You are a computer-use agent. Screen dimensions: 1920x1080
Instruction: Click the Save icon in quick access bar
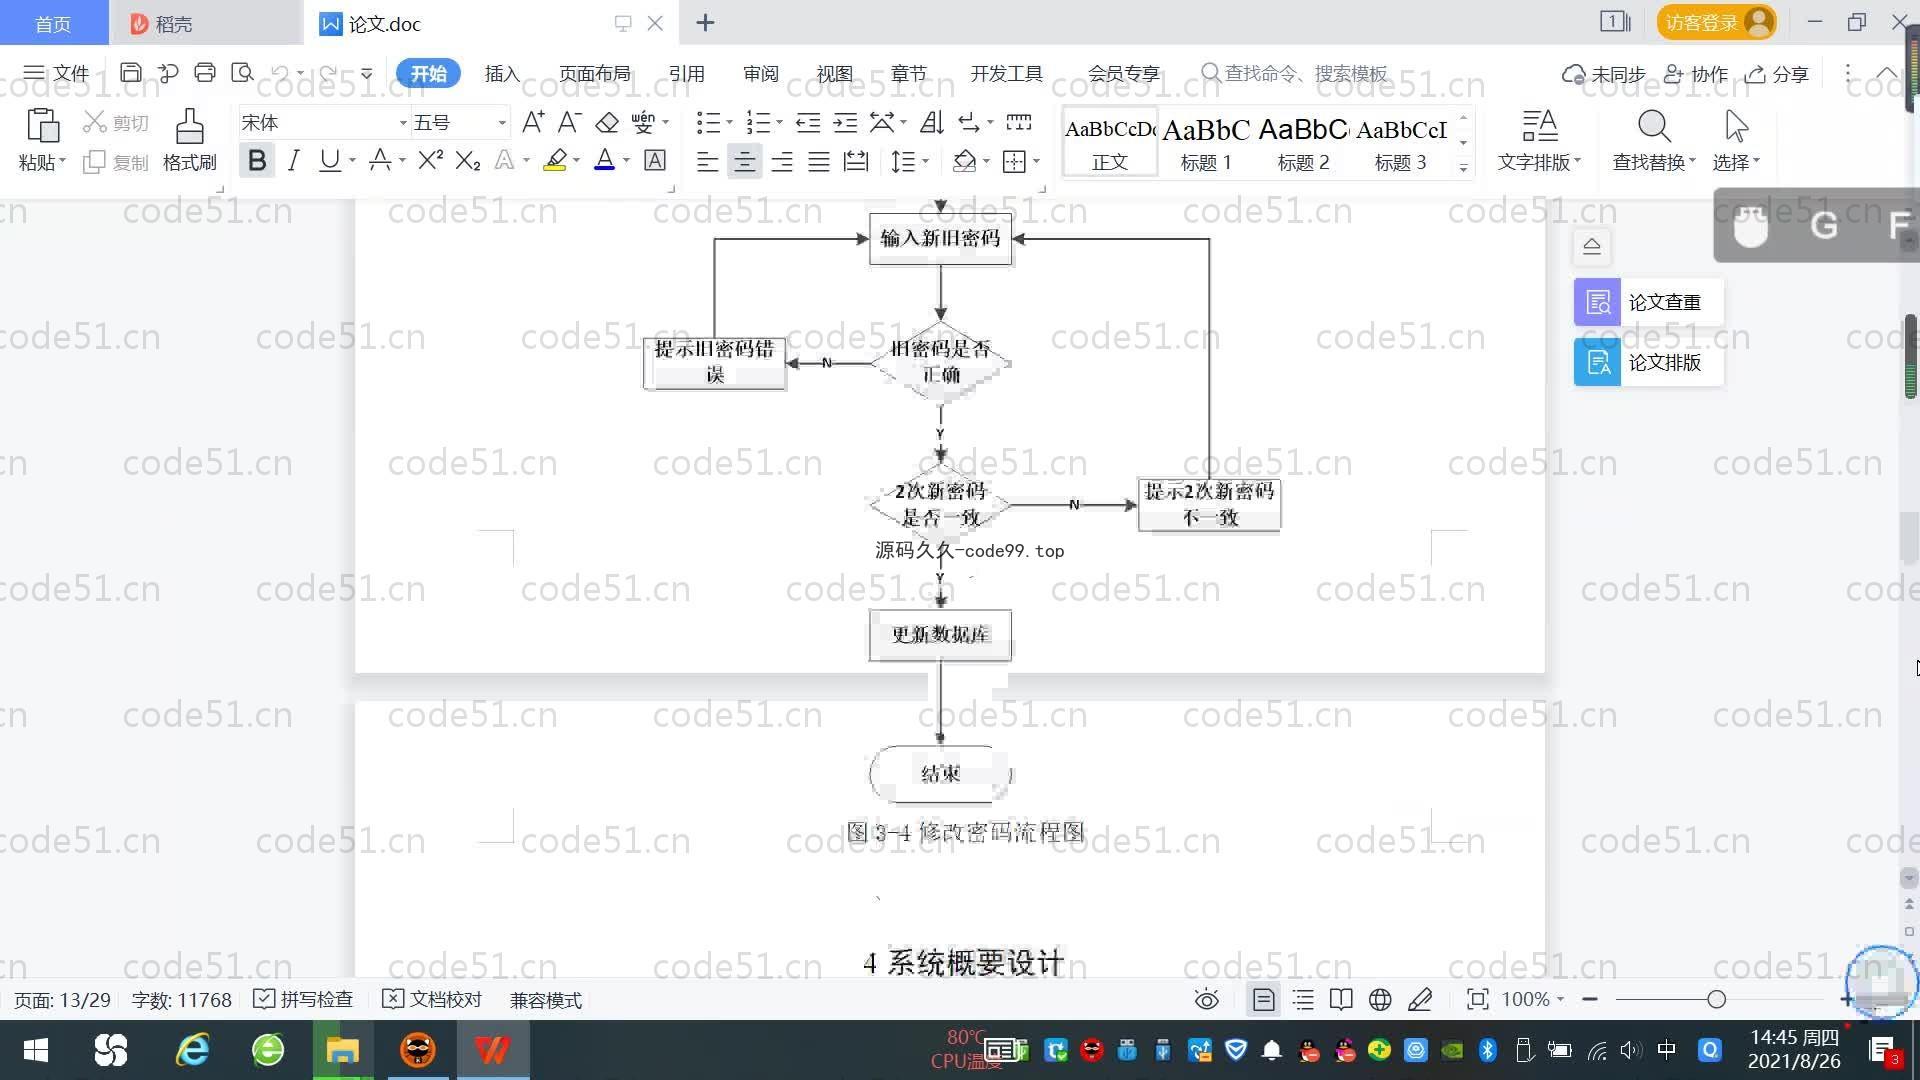tap(130, 73)
